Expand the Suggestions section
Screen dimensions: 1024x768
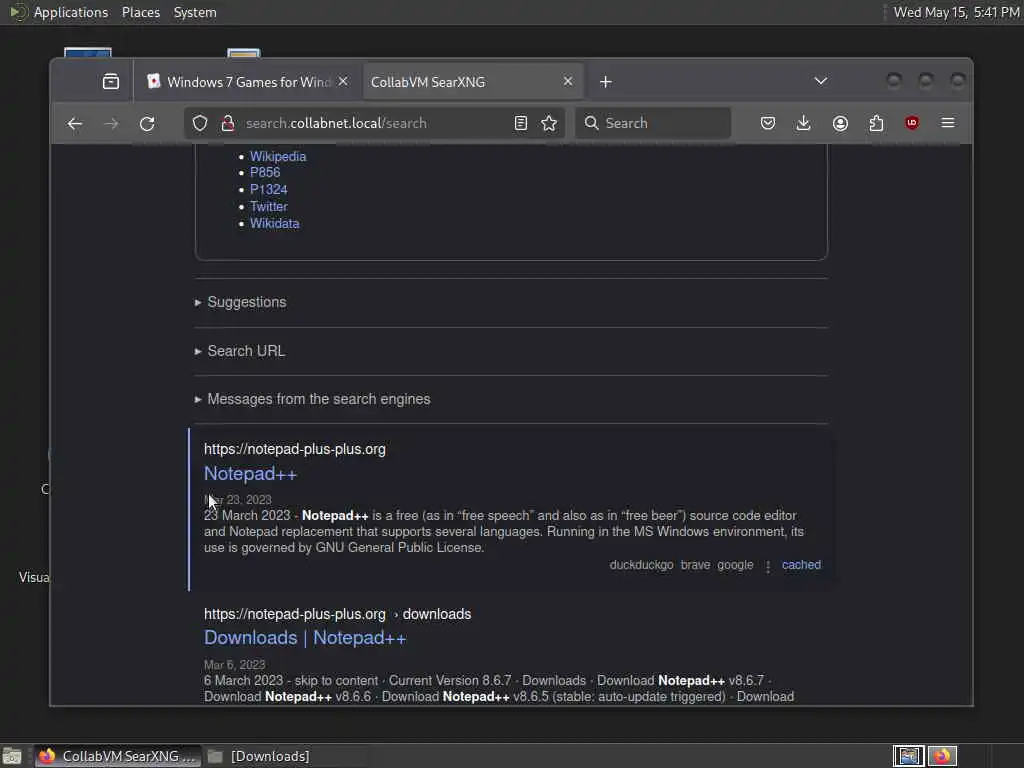[241, 302]
